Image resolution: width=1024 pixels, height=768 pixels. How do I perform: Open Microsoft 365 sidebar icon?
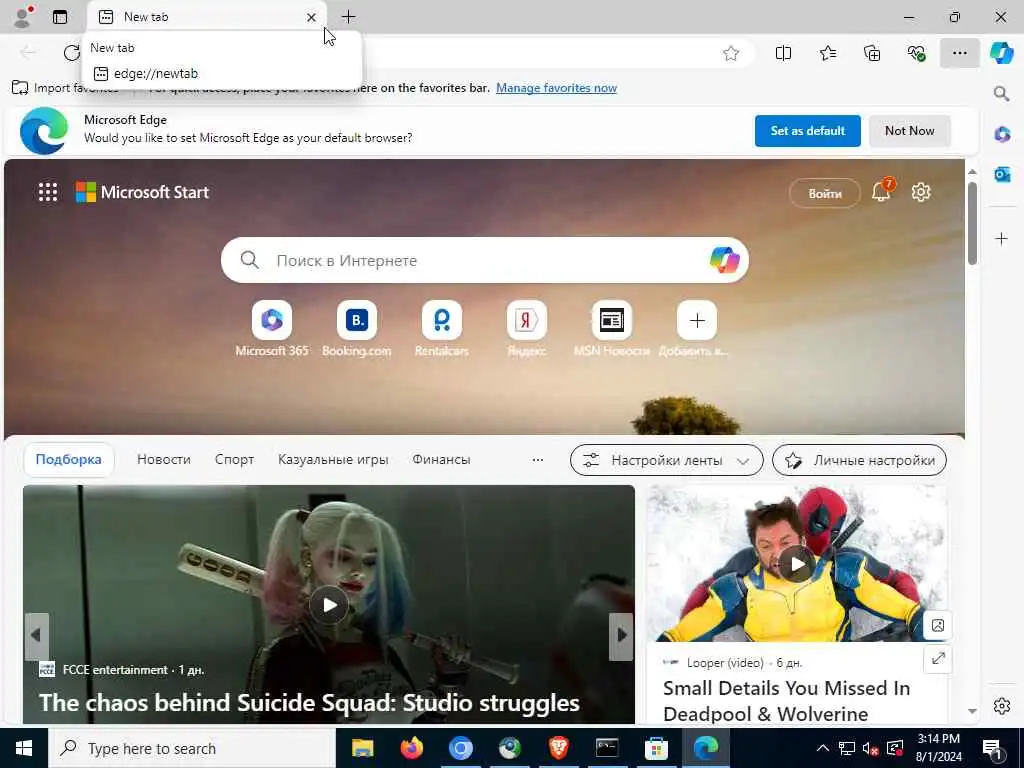[x=1002, y=135]
